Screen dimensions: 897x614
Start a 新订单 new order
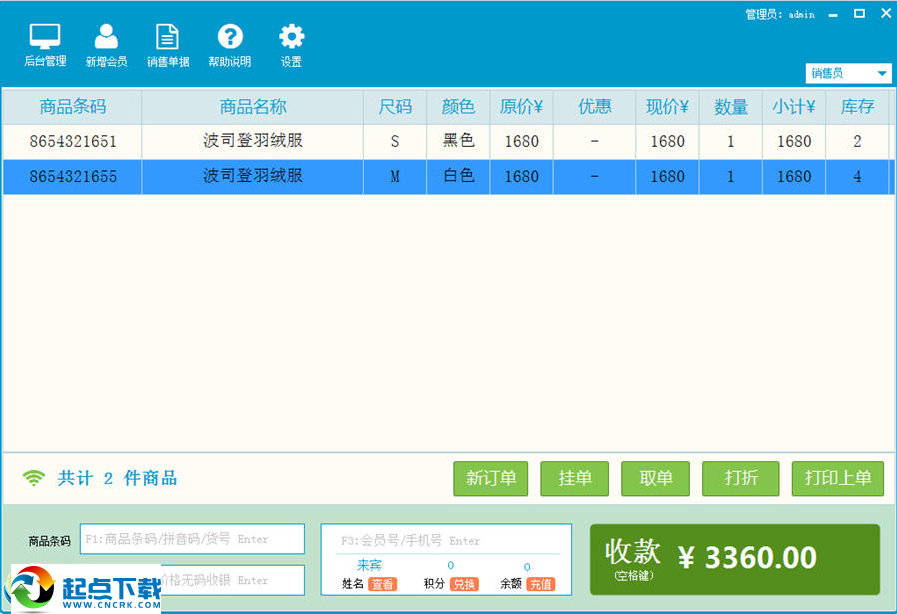pyautogui.click(x=490, y=478)
